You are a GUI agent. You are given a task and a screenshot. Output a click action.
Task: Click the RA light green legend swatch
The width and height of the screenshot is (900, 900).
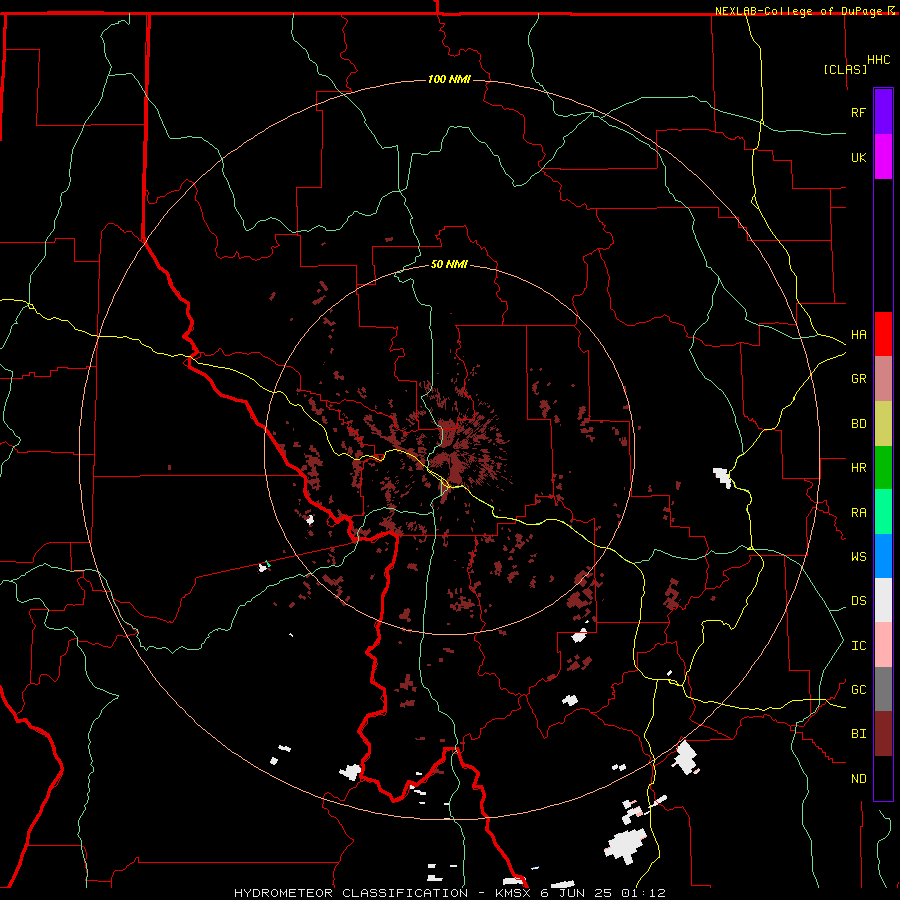point(883,512)
